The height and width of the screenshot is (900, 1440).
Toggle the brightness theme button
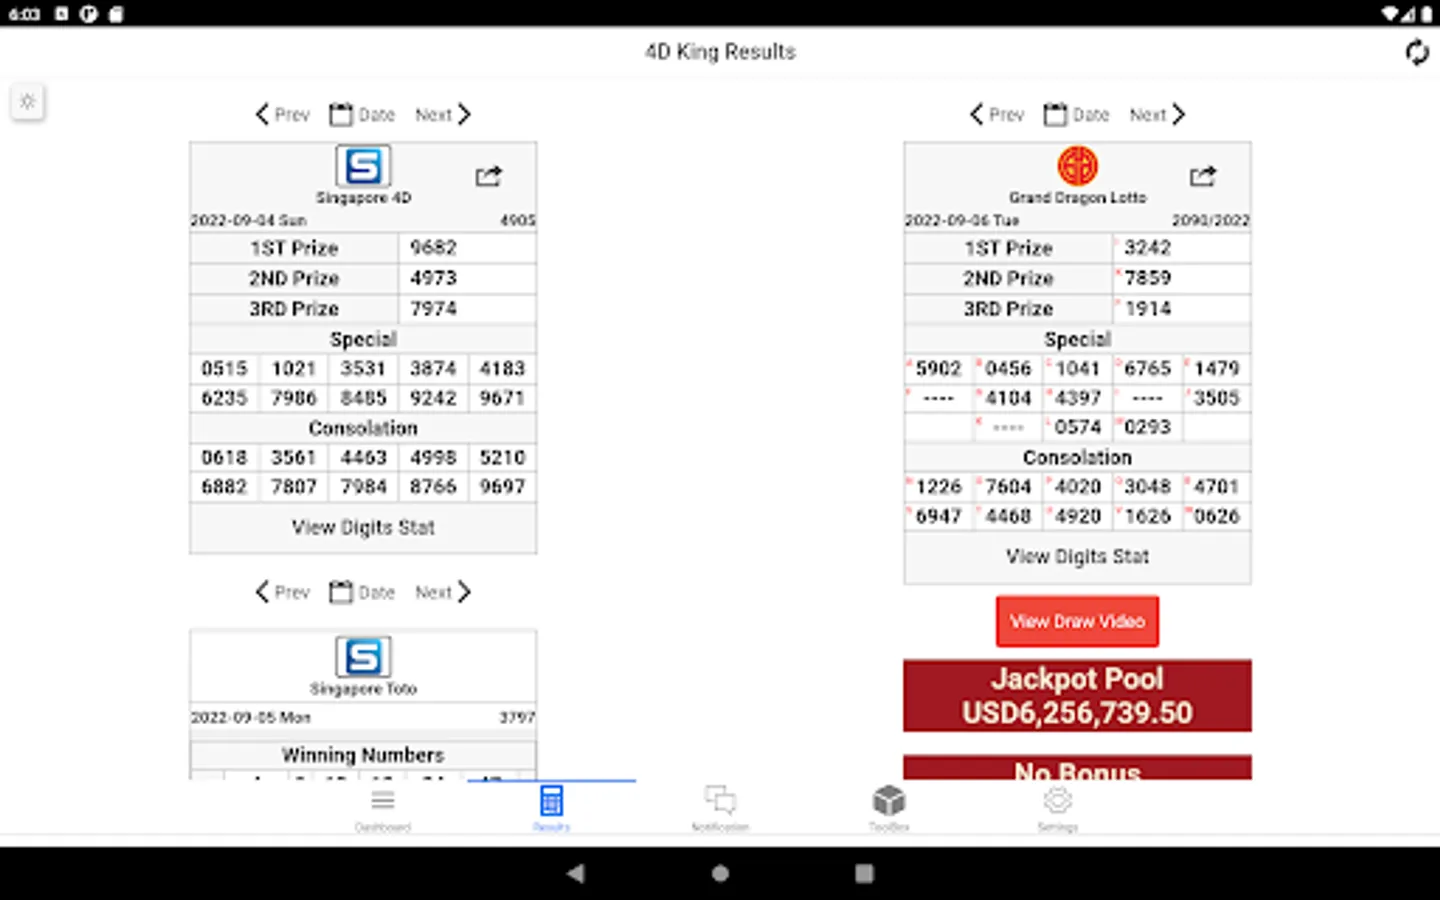(x=28, y=102)
